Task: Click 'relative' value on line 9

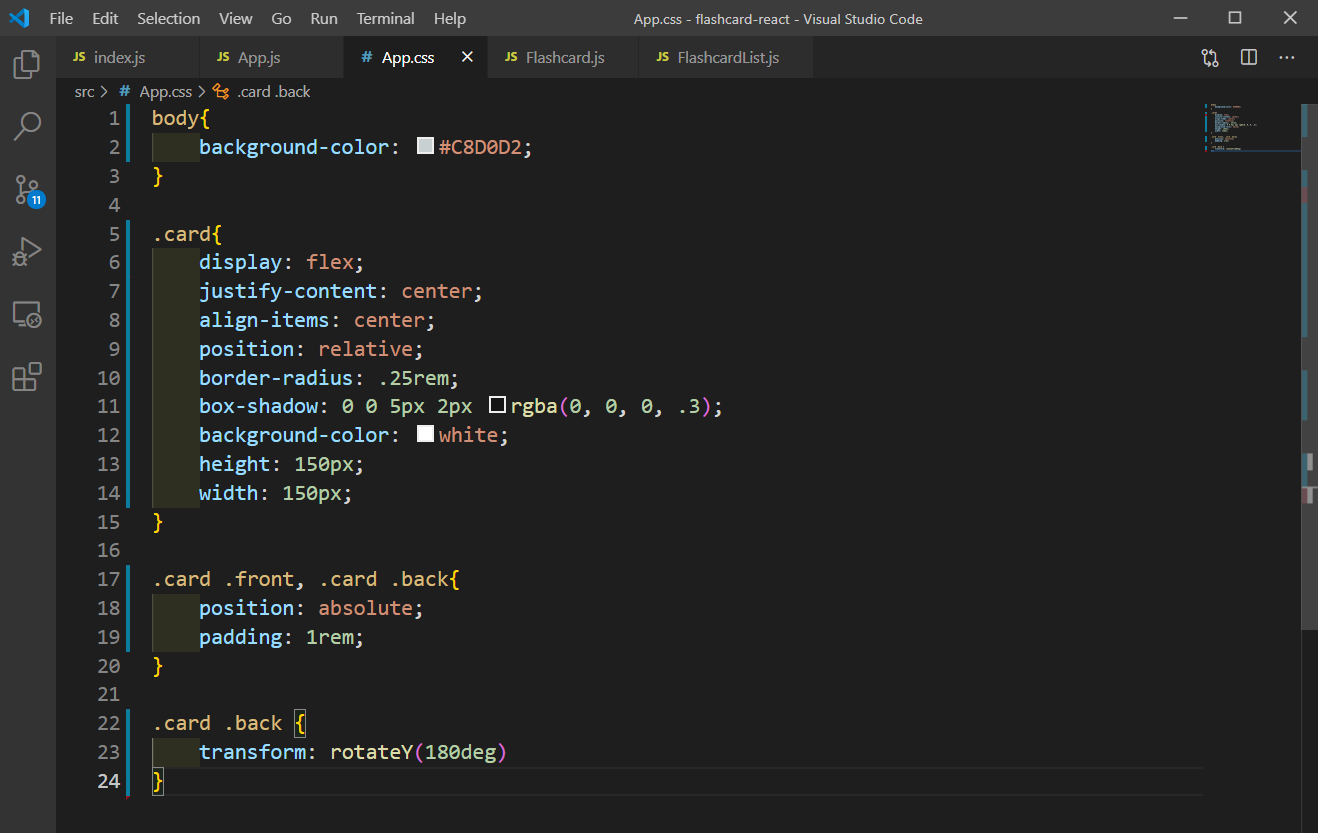Action: (365, 349)
